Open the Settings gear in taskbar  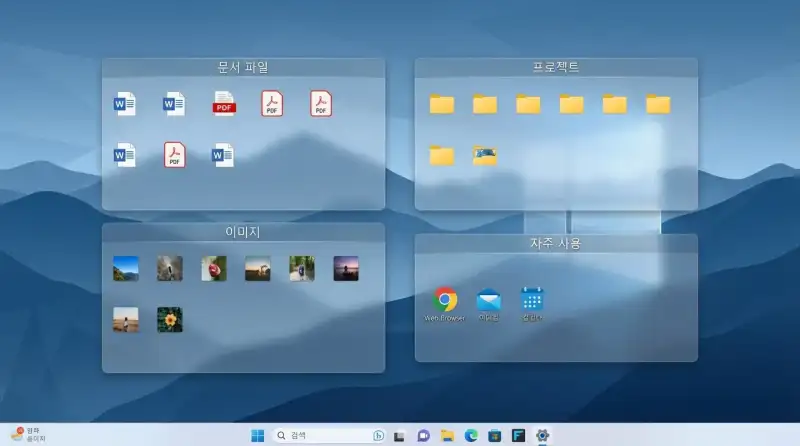tap(543, 435)
